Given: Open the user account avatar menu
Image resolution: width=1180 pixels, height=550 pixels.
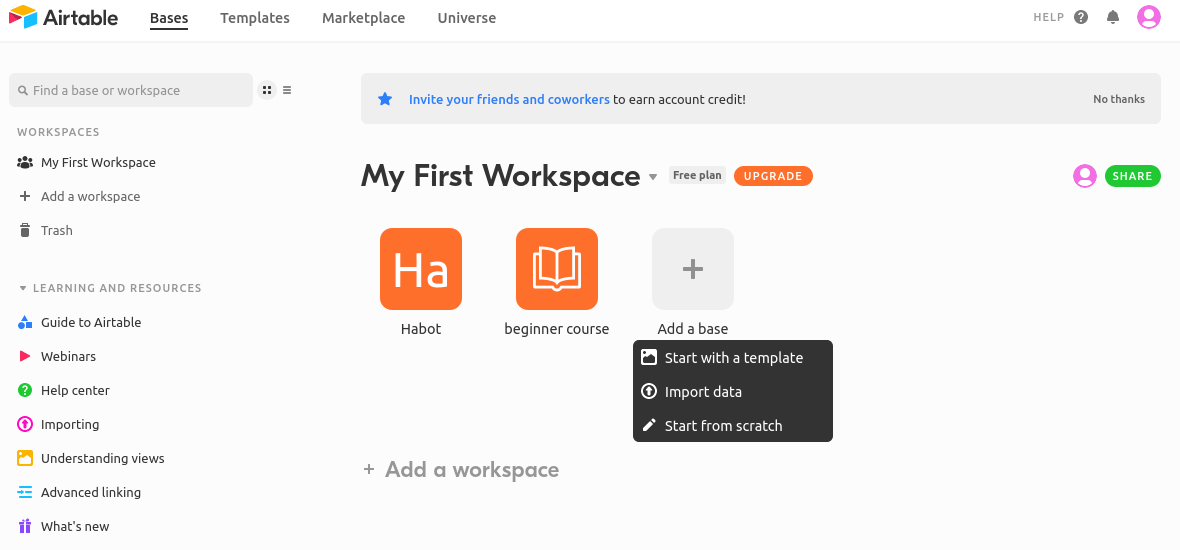Looking at the screenshot, I should point(1149,17).
